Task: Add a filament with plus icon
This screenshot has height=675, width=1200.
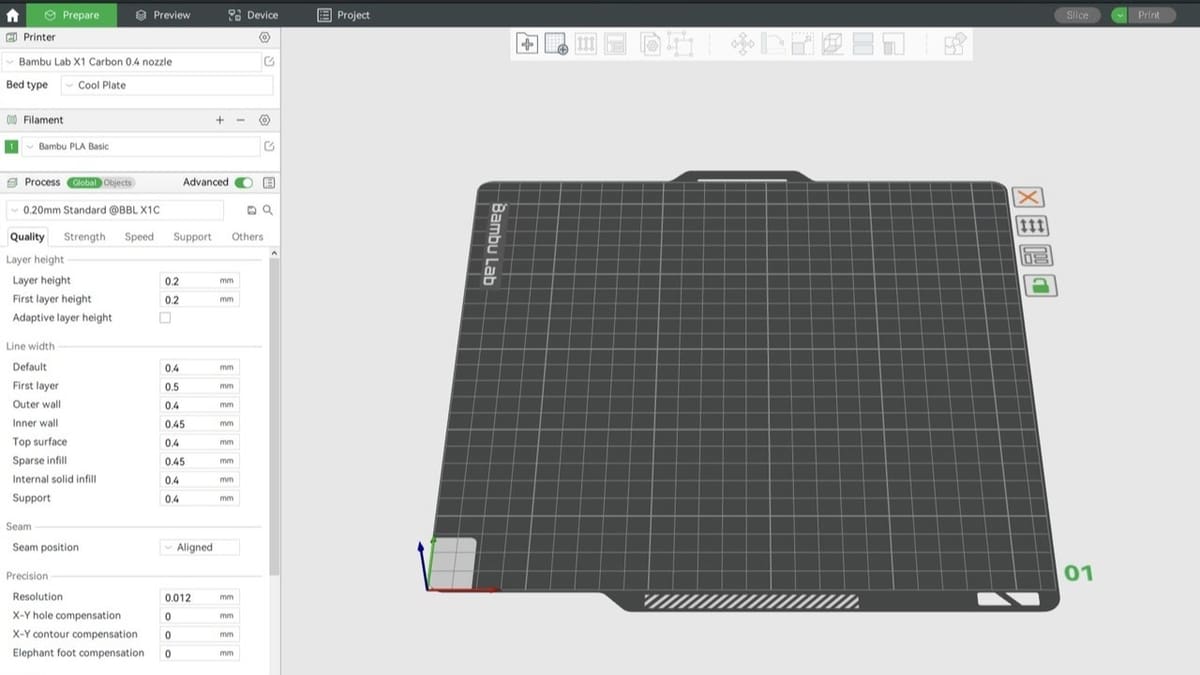Action: (220, 120)
